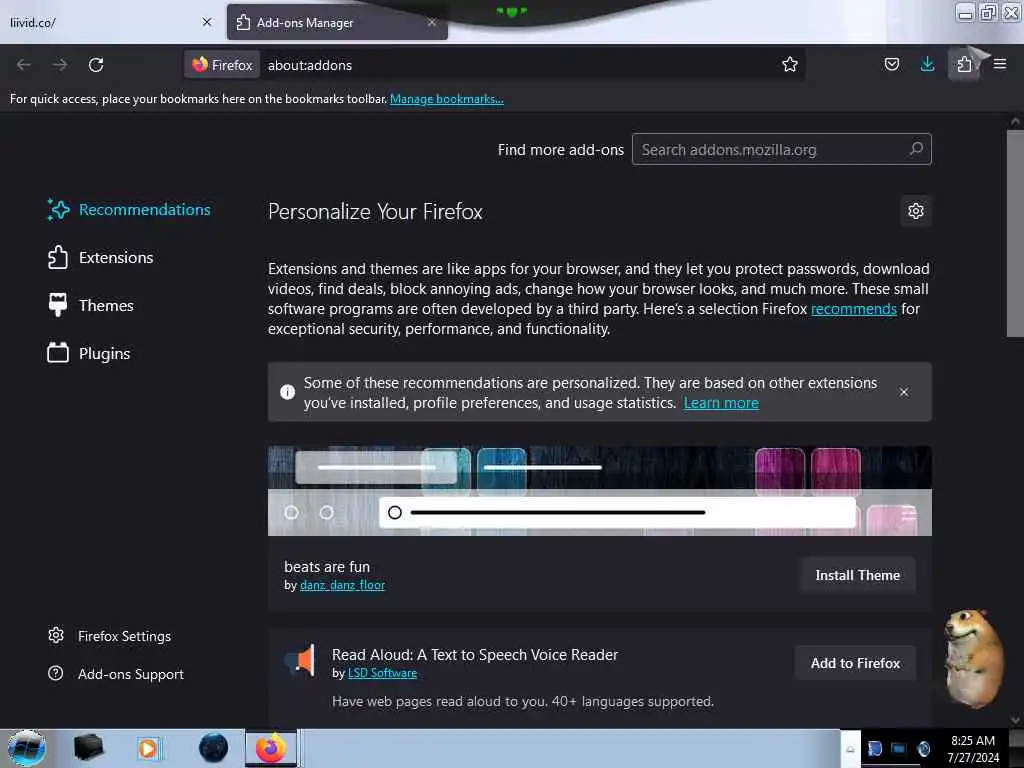Click the scrollbar down arrow
Screen dimensions: 1024x768
point(1015,720)
